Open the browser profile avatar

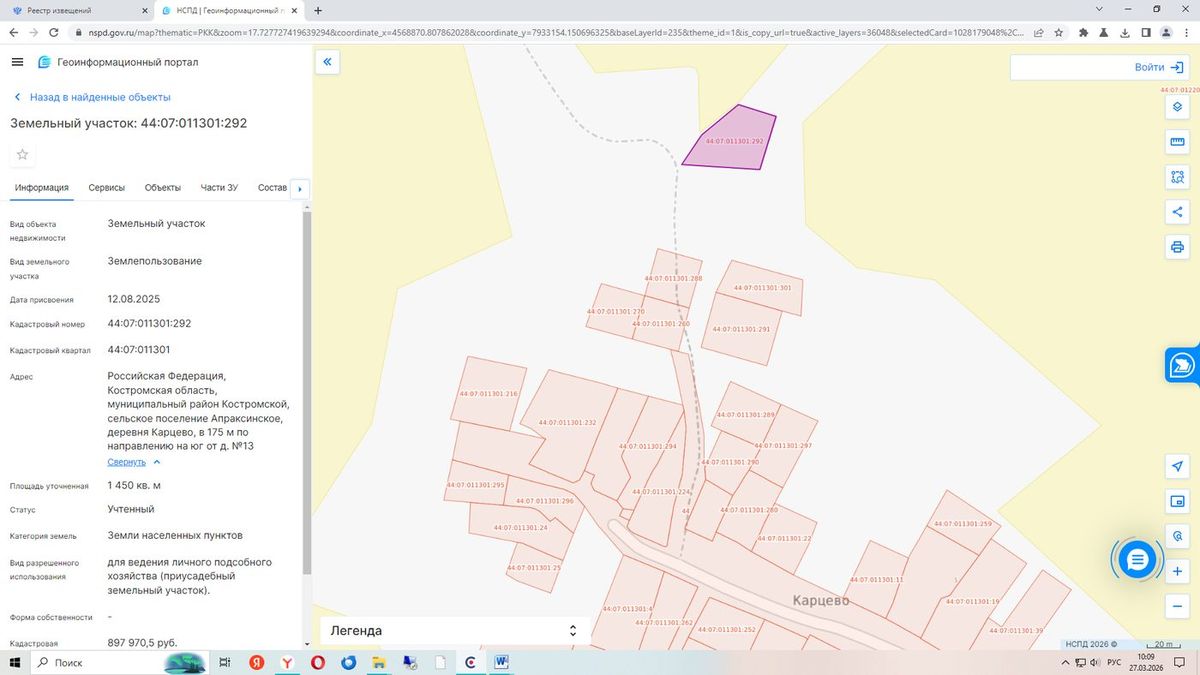(x=1166, y=32)
